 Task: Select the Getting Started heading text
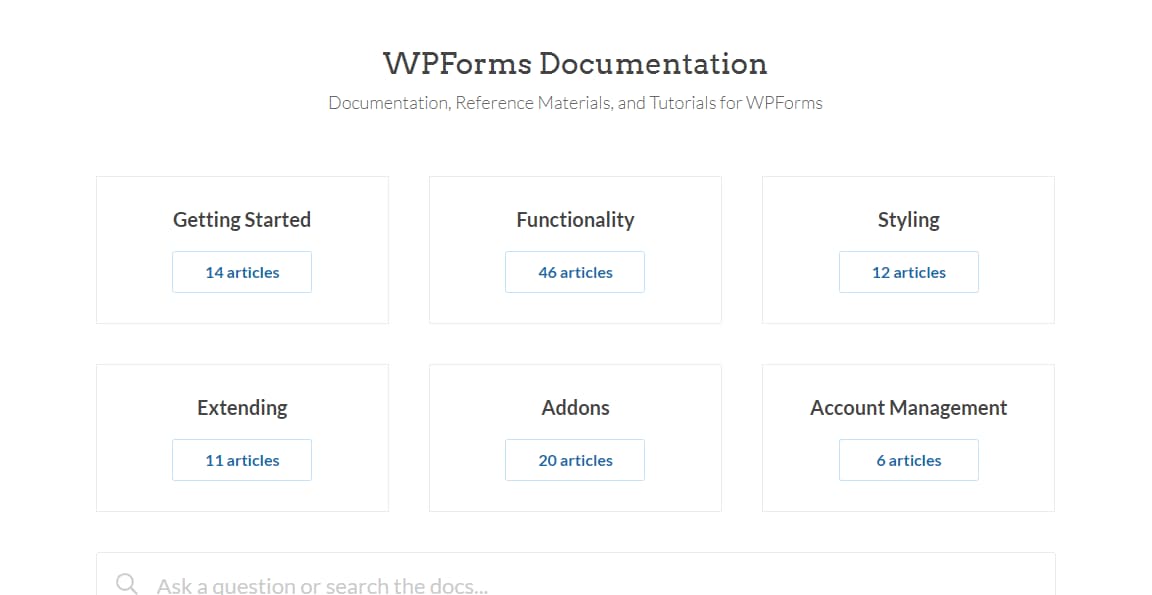[x=242, y=219]
